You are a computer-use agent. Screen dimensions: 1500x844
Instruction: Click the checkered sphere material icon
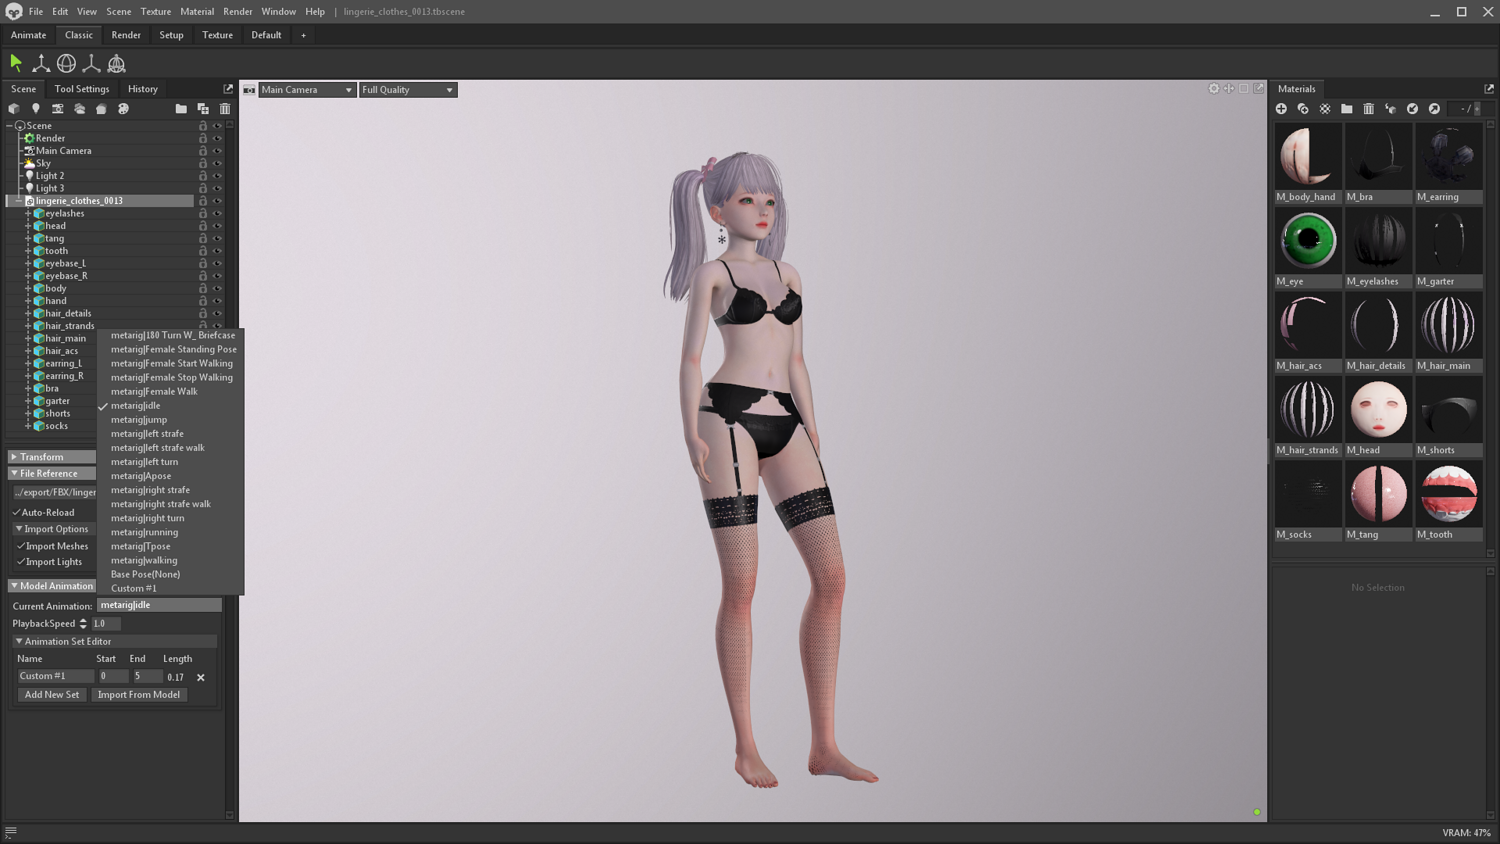tap(1325, 109)
